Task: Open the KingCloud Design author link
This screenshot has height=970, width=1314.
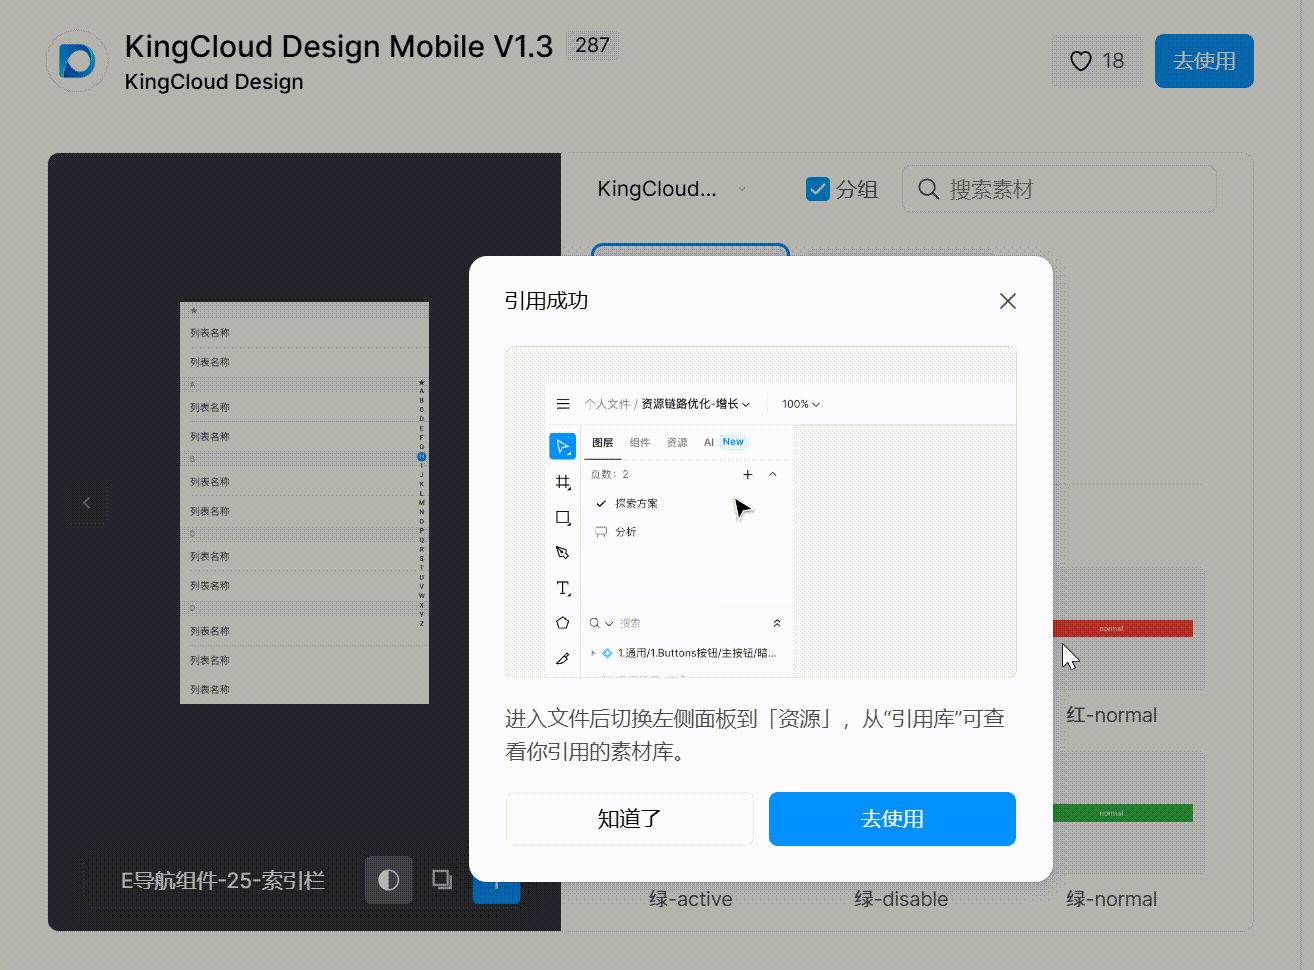Action: pos(214,82)
